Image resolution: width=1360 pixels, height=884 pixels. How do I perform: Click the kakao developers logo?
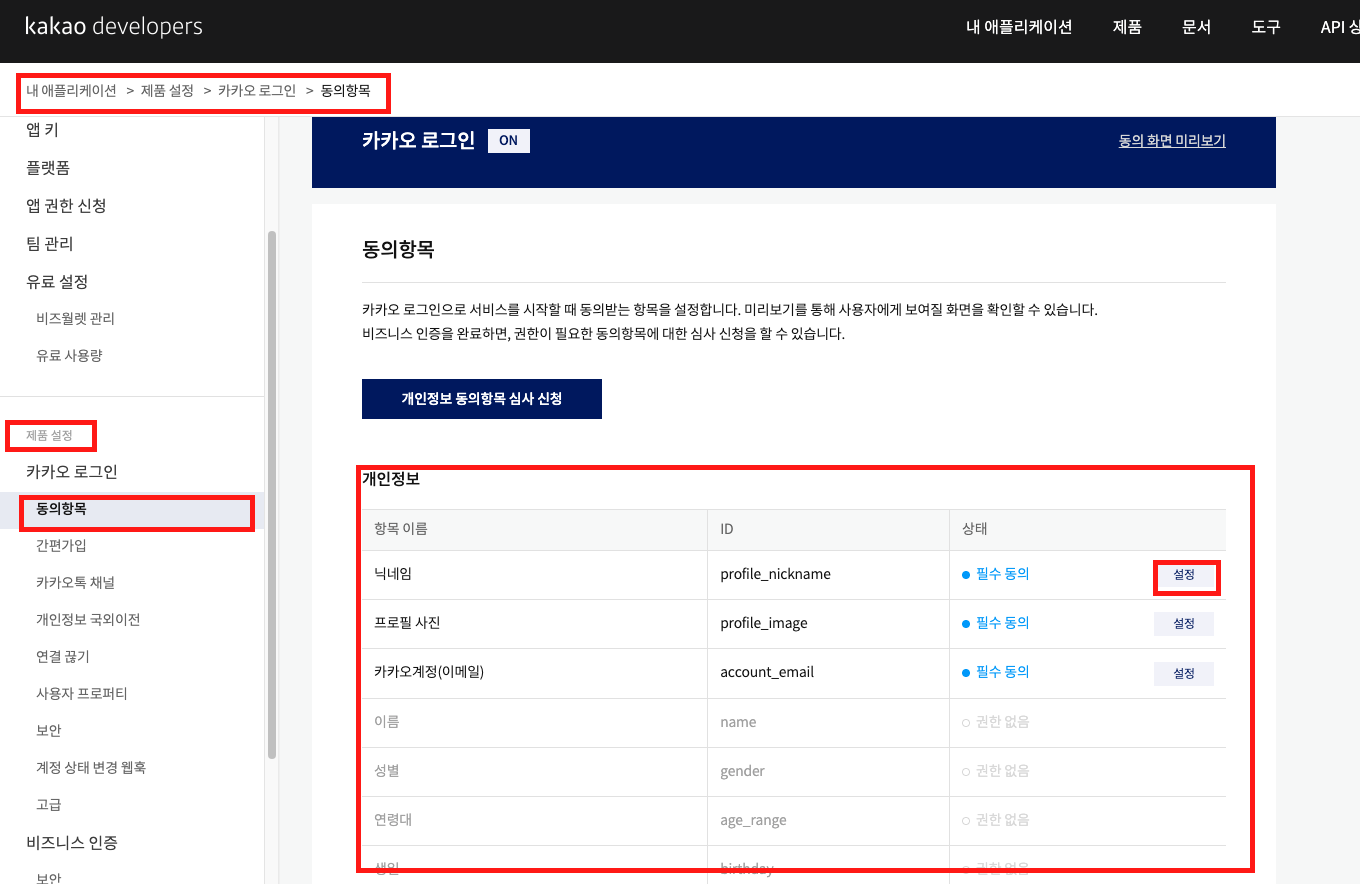coord(114,27)
